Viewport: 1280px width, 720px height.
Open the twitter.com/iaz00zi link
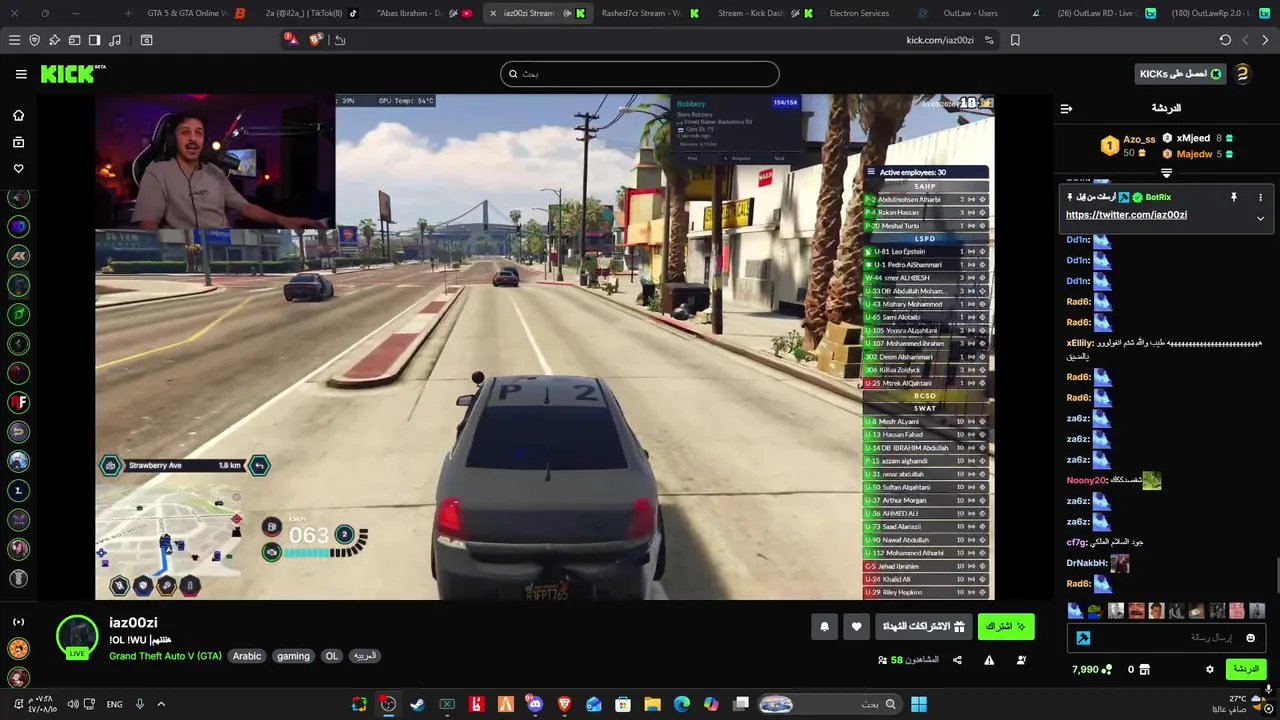tap(1126, 215)
